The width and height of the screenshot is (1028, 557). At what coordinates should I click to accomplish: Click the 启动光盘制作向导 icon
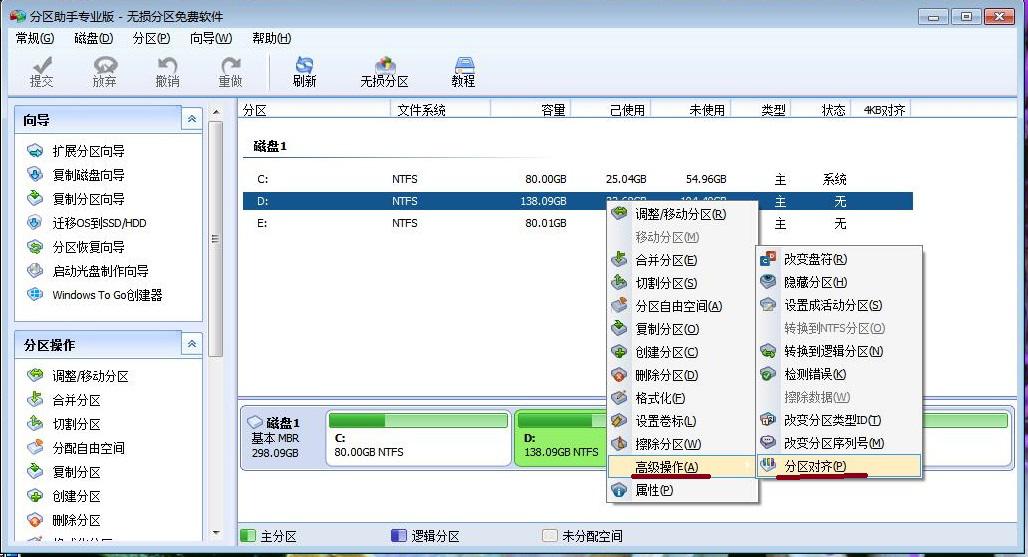pos(35,271)
